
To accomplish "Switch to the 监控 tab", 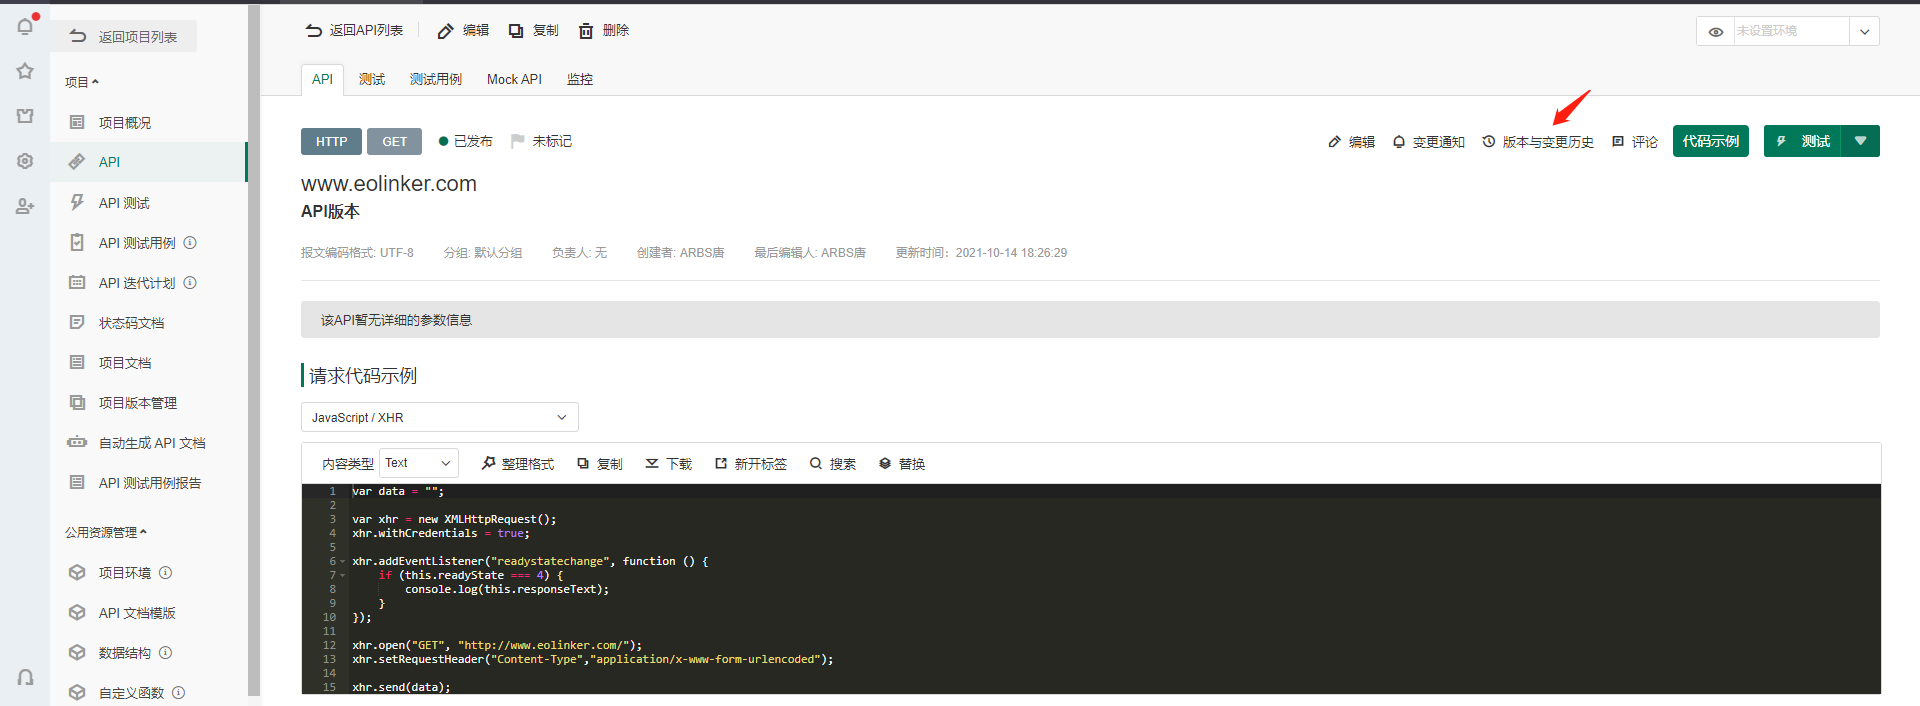I will point(580,79).
